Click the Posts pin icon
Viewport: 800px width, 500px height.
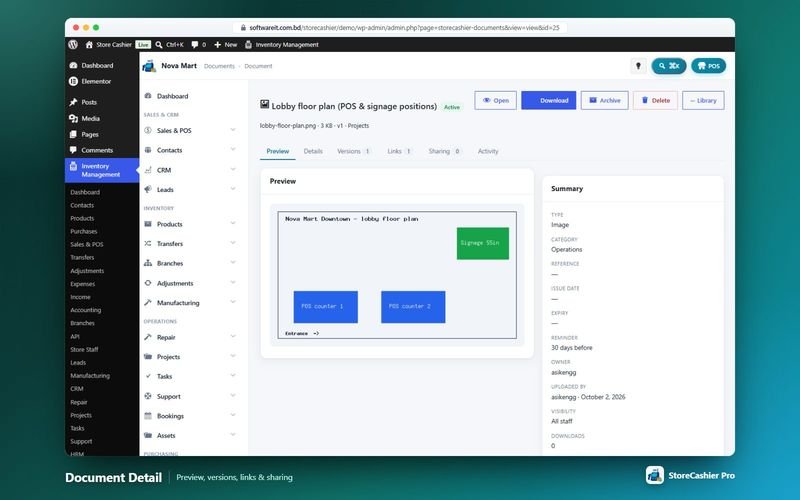click(73, 102)
